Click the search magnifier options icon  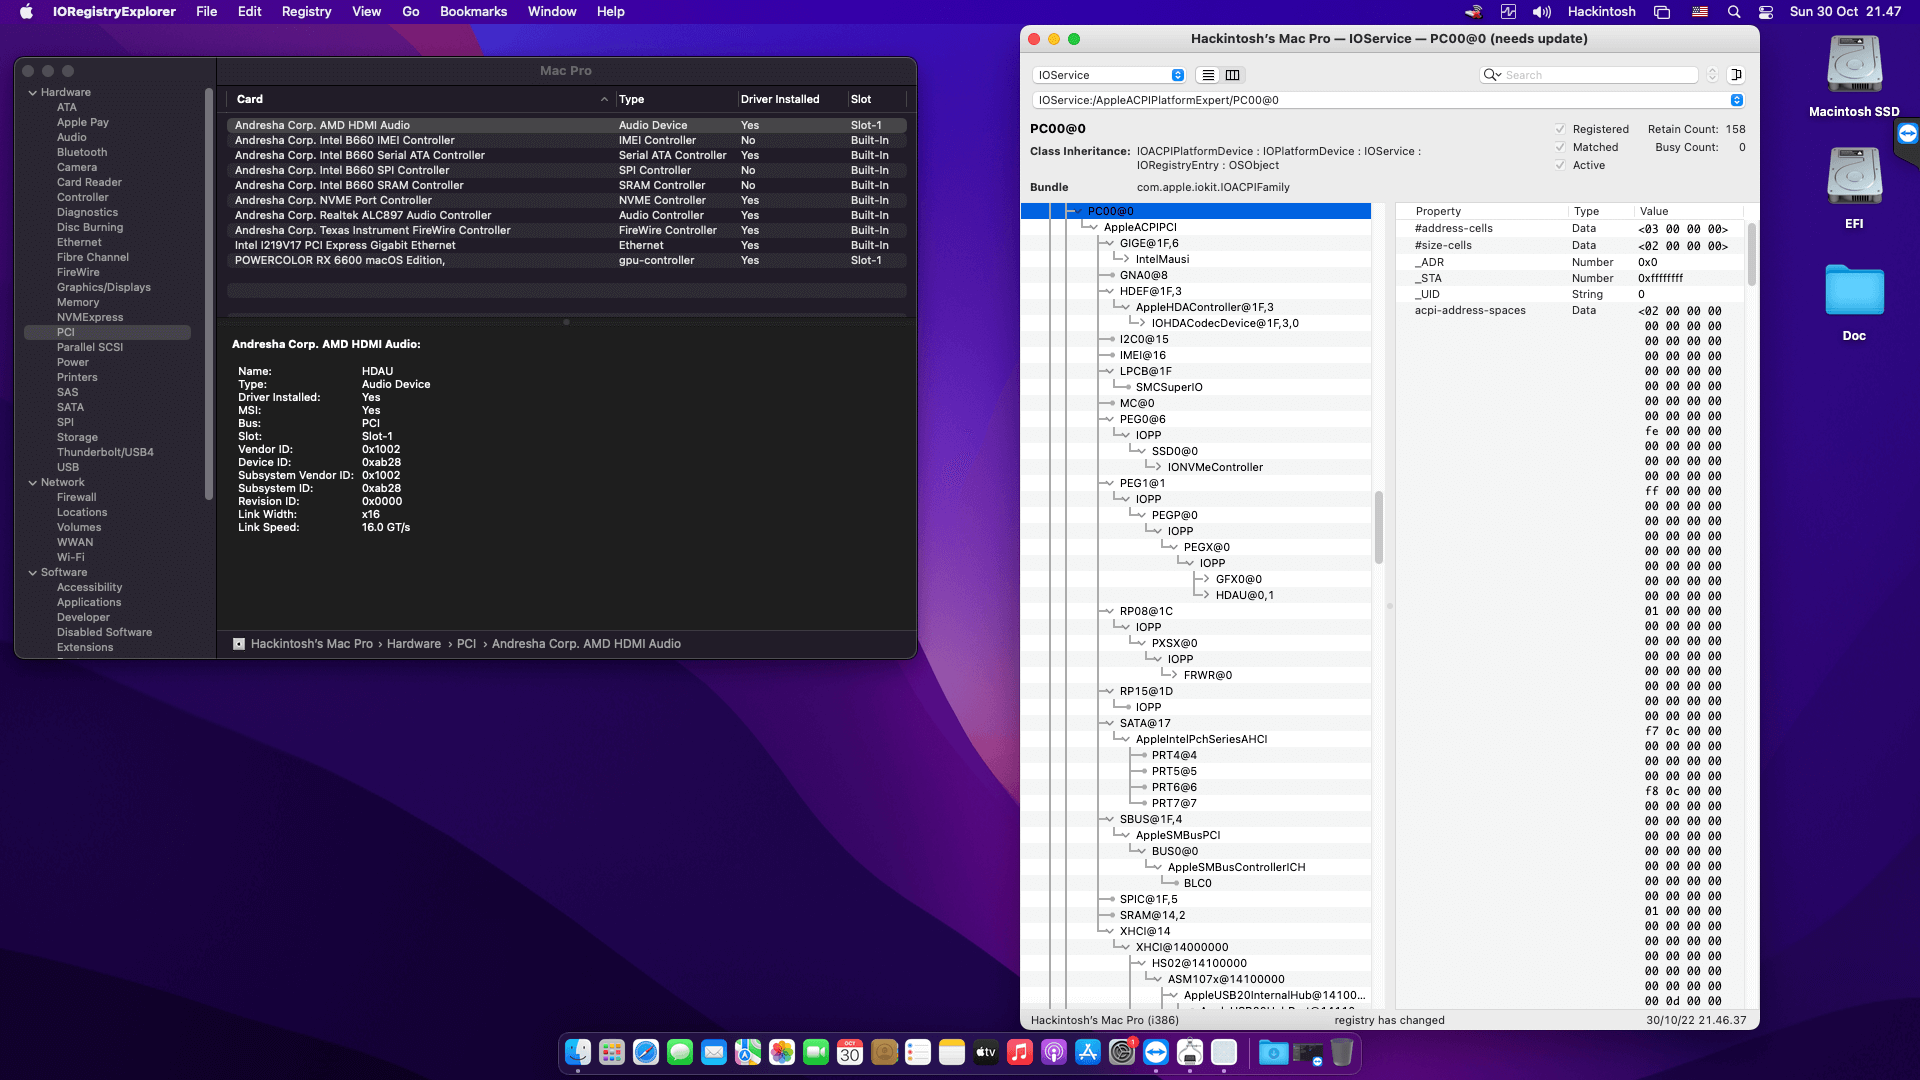[x=1492, y=75]
